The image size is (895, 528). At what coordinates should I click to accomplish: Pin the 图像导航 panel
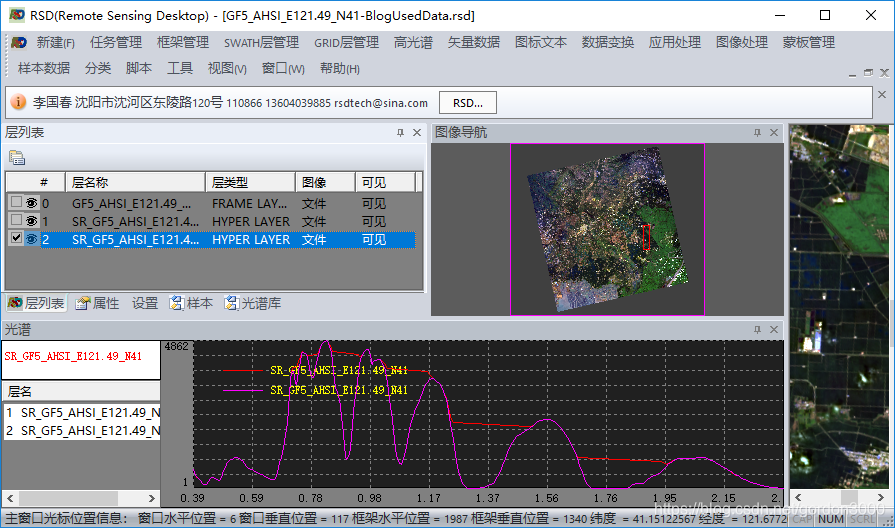coord(757,132)
